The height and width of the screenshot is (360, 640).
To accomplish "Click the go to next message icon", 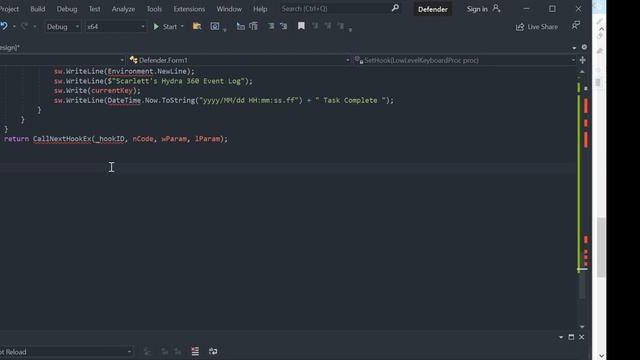I will (178, 351).
